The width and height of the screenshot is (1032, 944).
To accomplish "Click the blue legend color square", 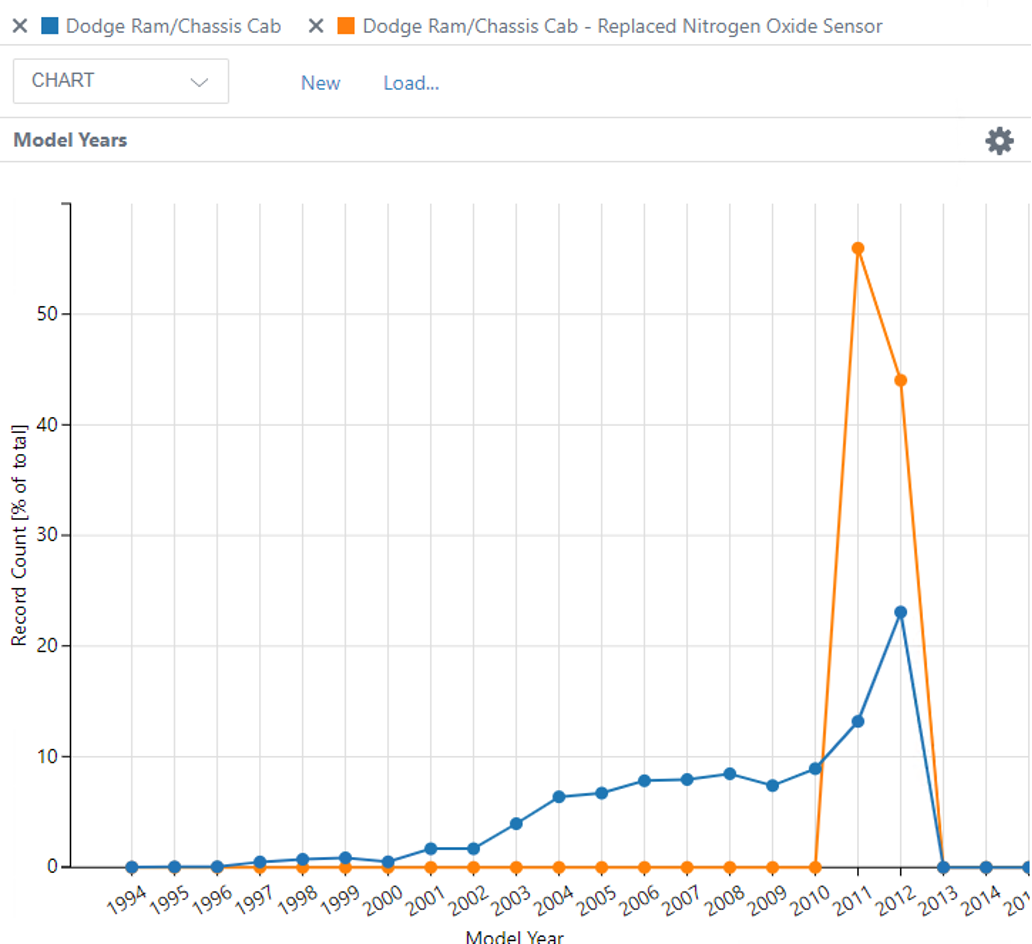I will [x=49, y=26].
